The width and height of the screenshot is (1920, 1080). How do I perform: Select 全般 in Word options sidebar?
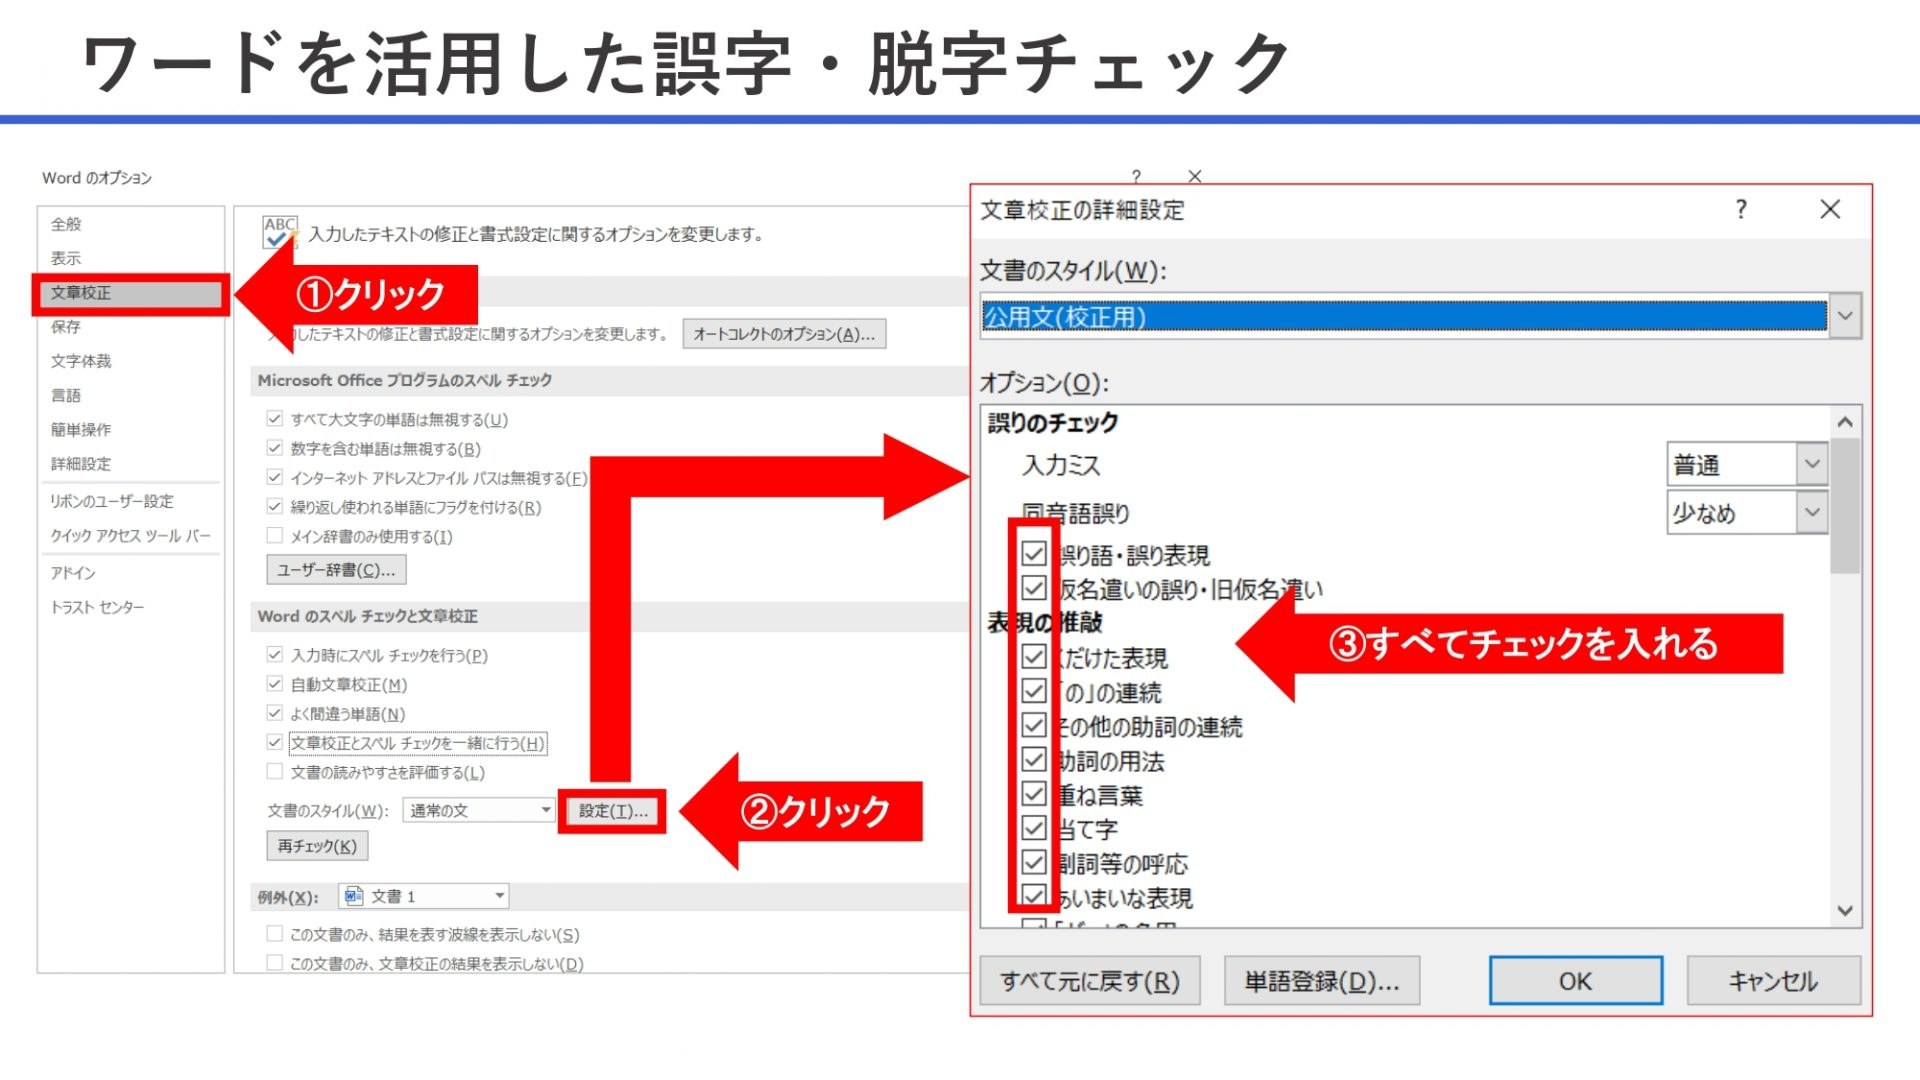coord(66,224)
